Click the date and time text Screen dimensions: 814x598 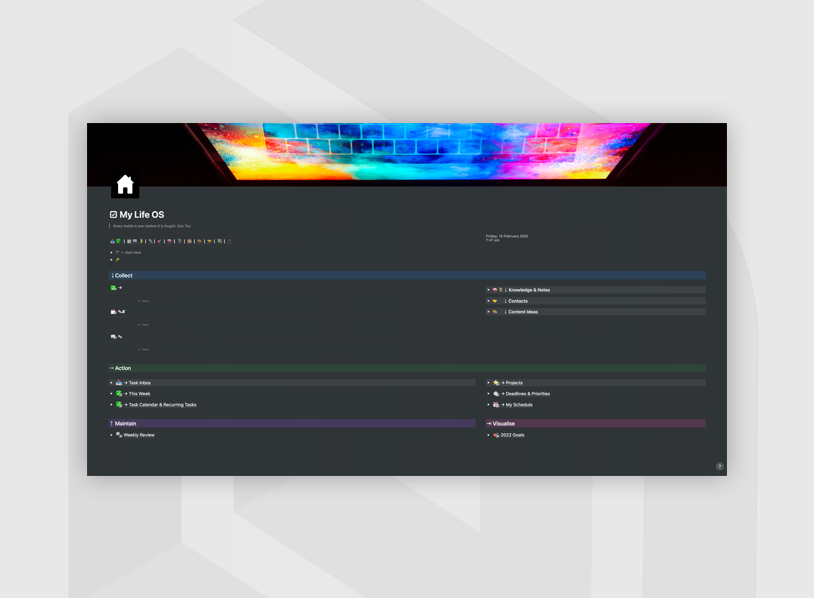click(x=507, y=238)
